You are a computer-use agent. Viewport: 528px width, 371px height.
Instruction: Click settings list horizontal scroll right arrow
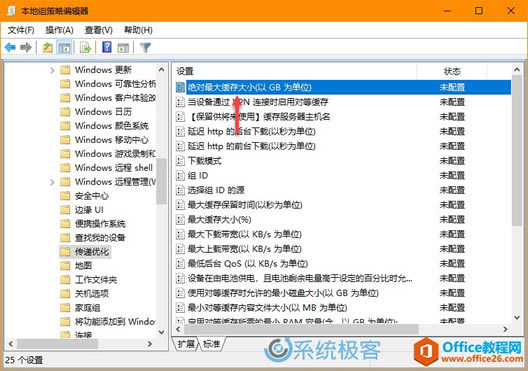(505, 329)
